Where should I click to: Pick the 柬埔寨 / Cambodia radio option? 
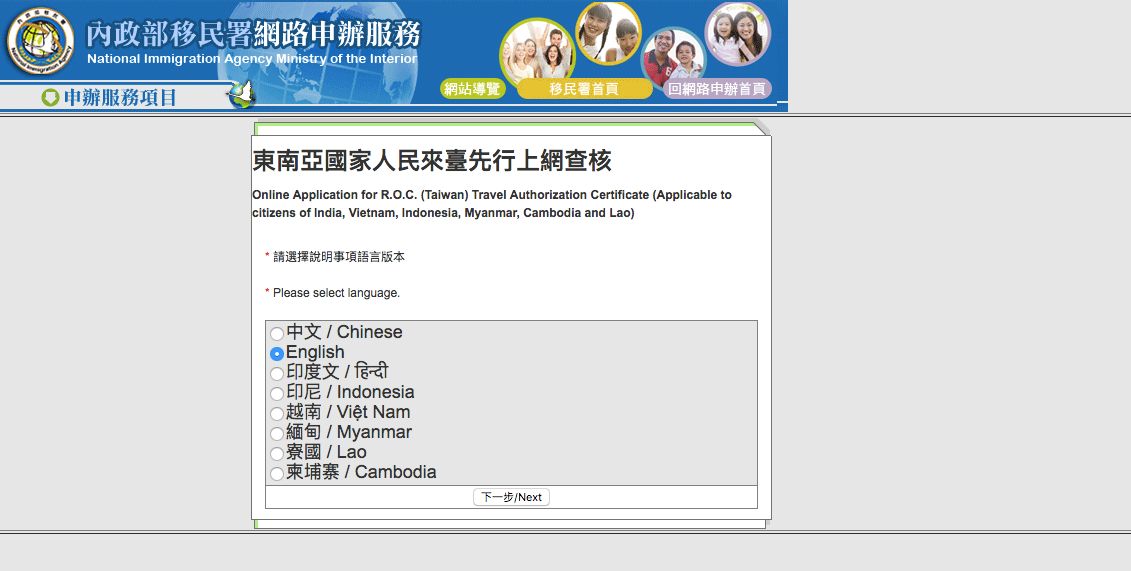point(277,474)
